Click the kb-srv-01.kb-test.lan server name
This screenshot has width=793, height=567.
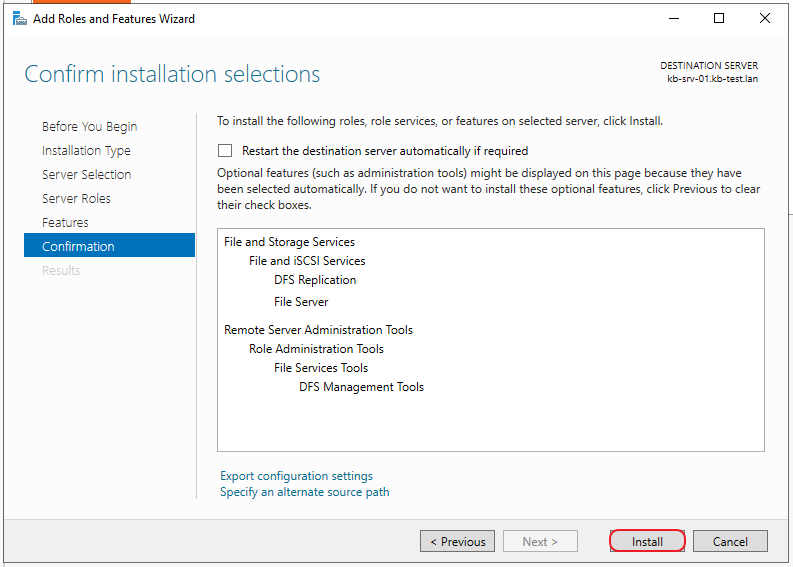[x=713, y=79]
